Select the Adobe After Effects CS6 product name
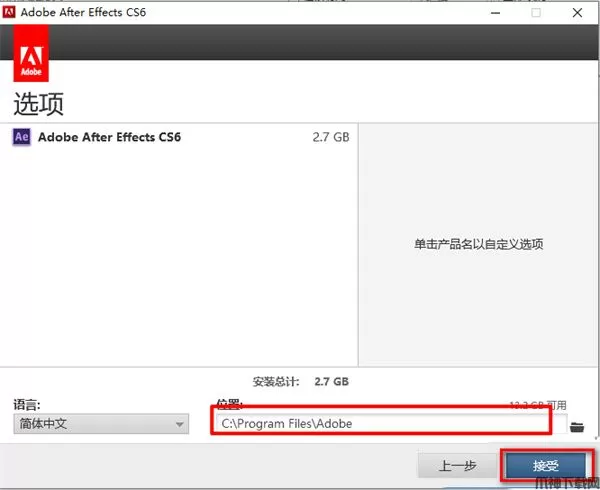This screenshot has height=490, width=600. tap(109, 137)
